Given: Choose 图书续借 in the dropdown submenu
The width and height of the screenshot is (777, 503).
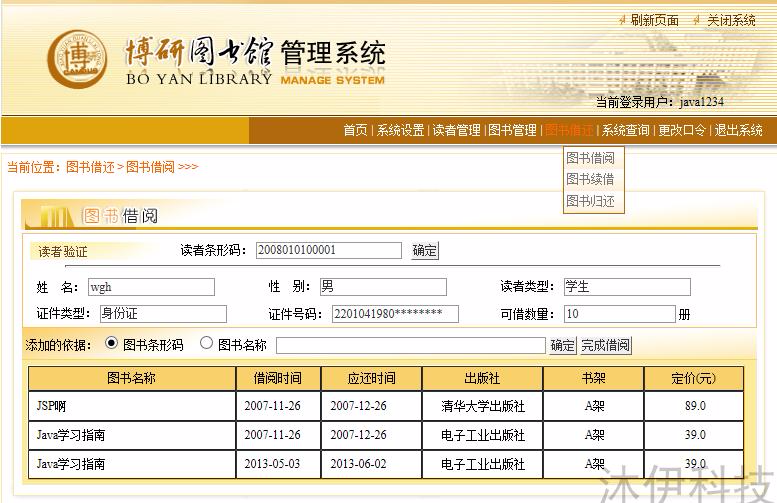Looking at the screenshot, I should (590, 179).
